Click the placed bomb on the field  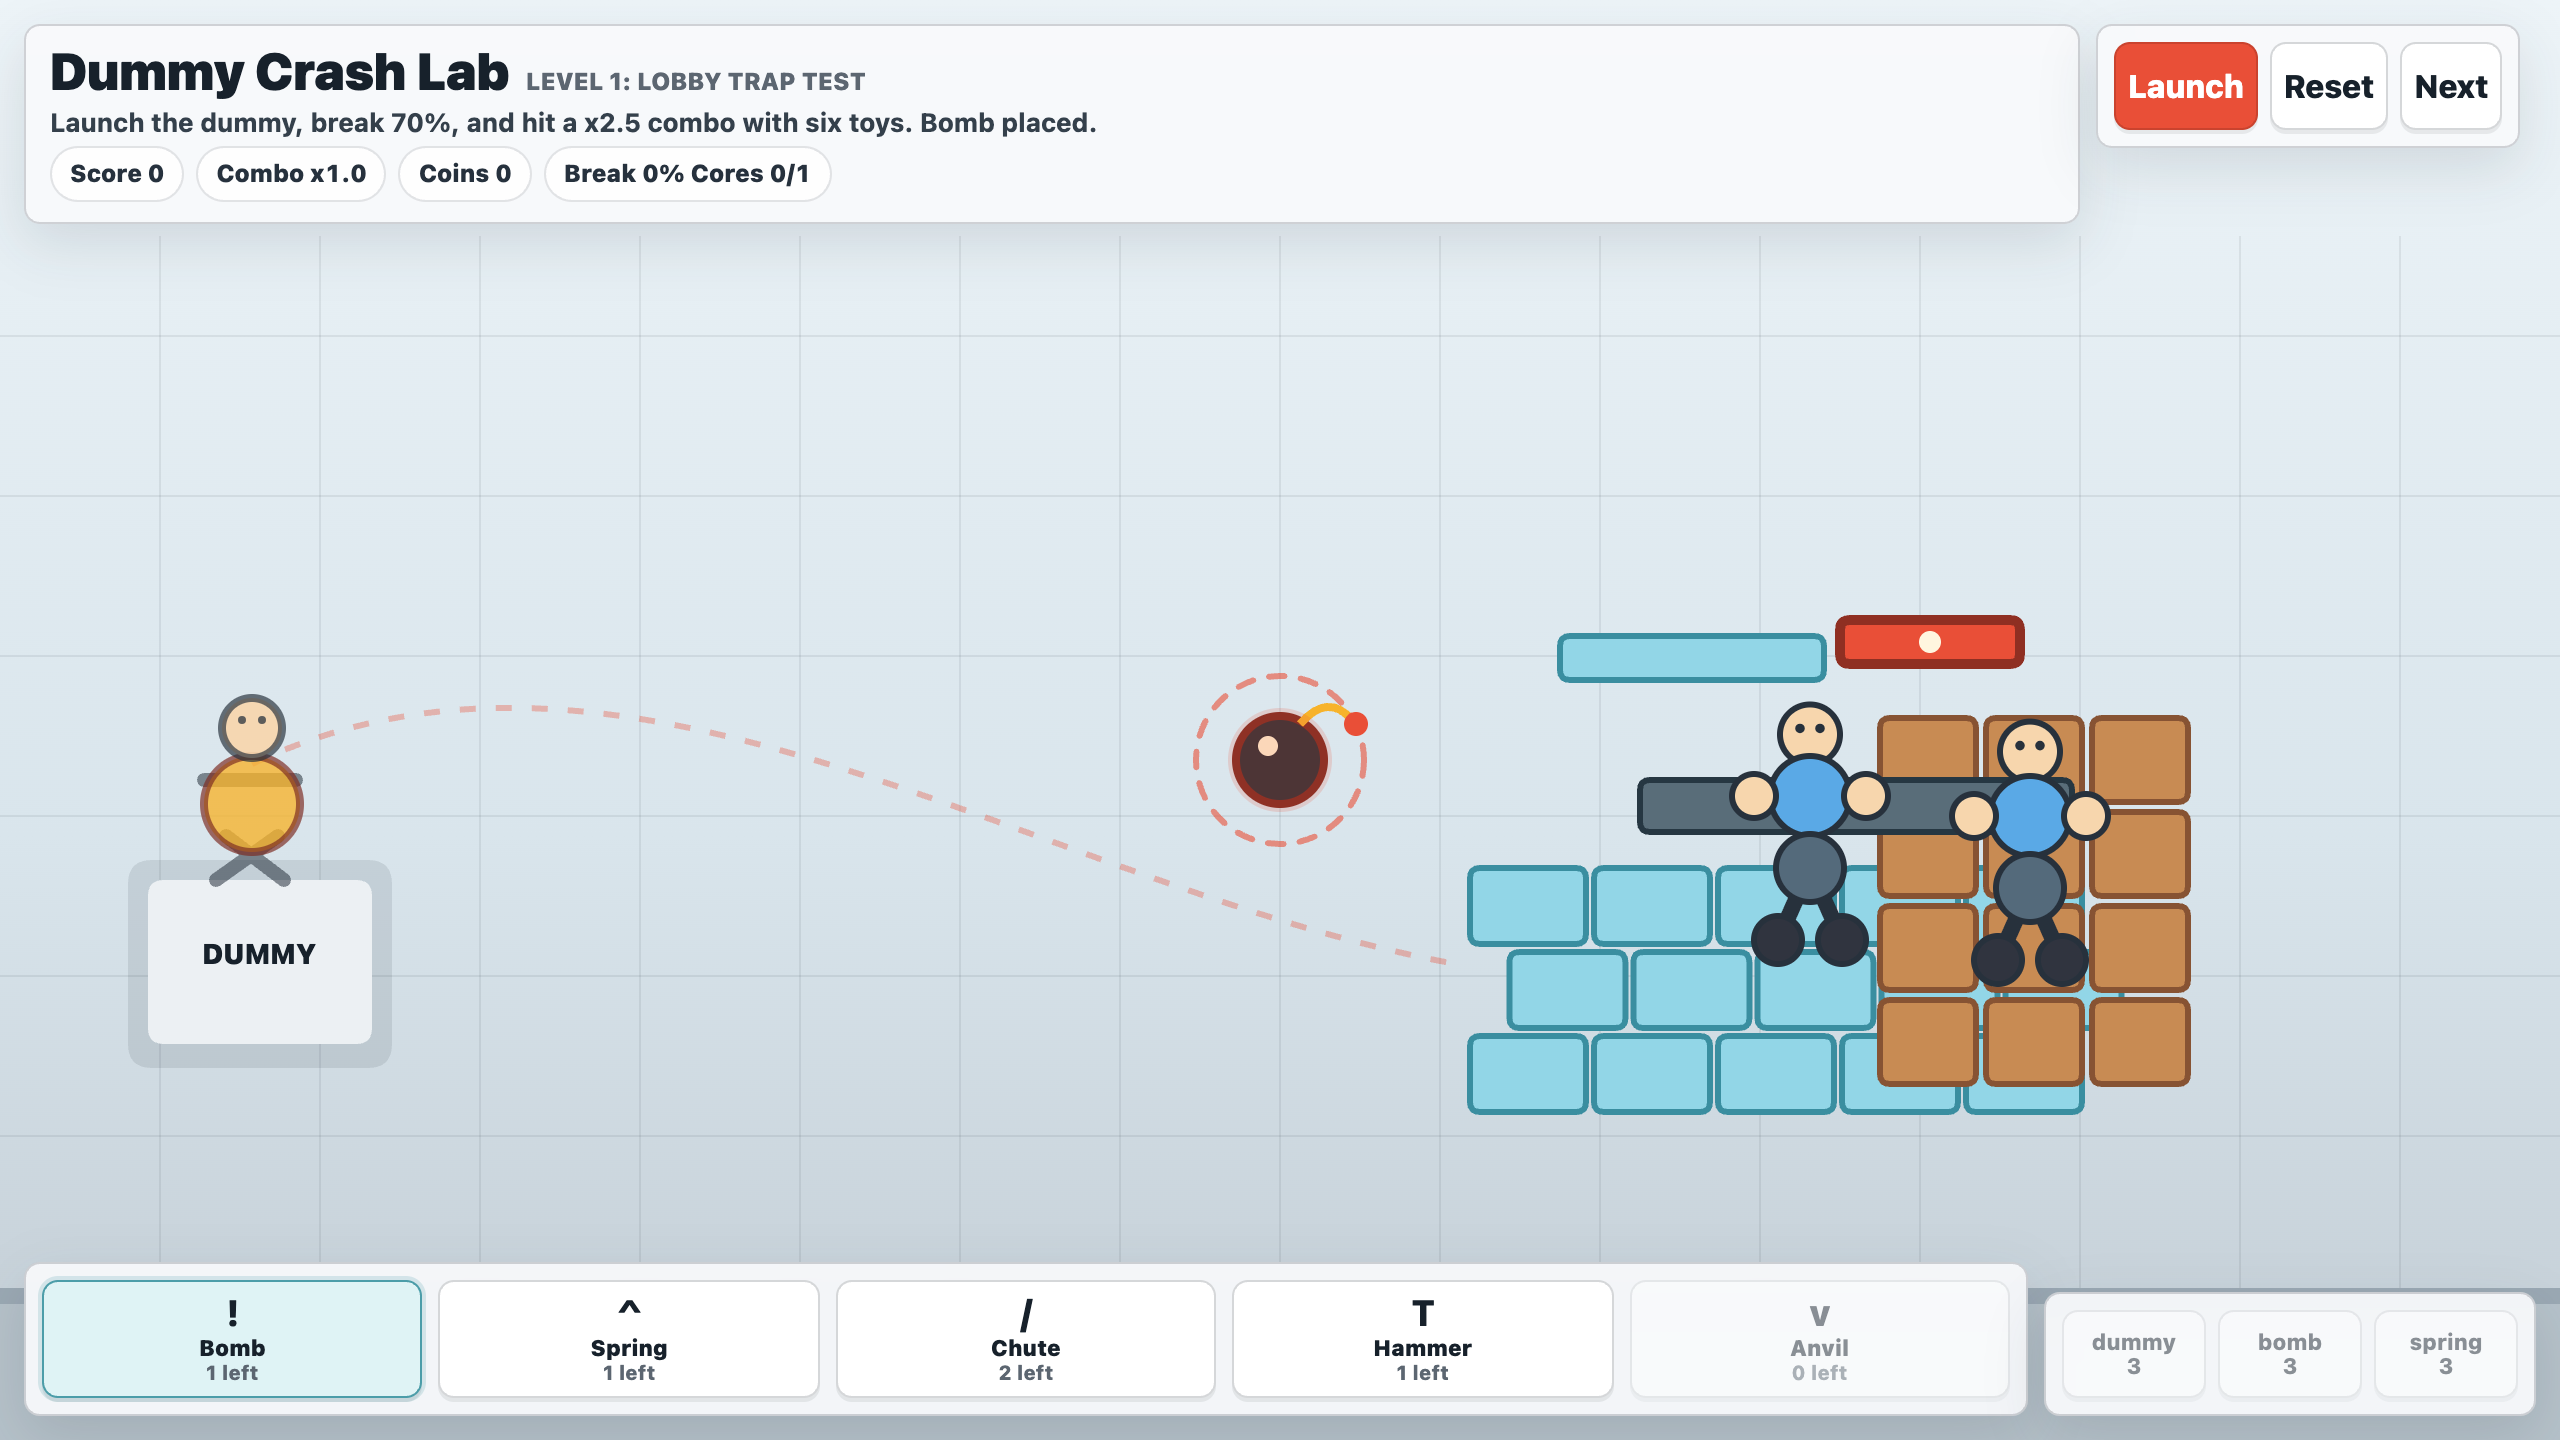click(1281, 759)
